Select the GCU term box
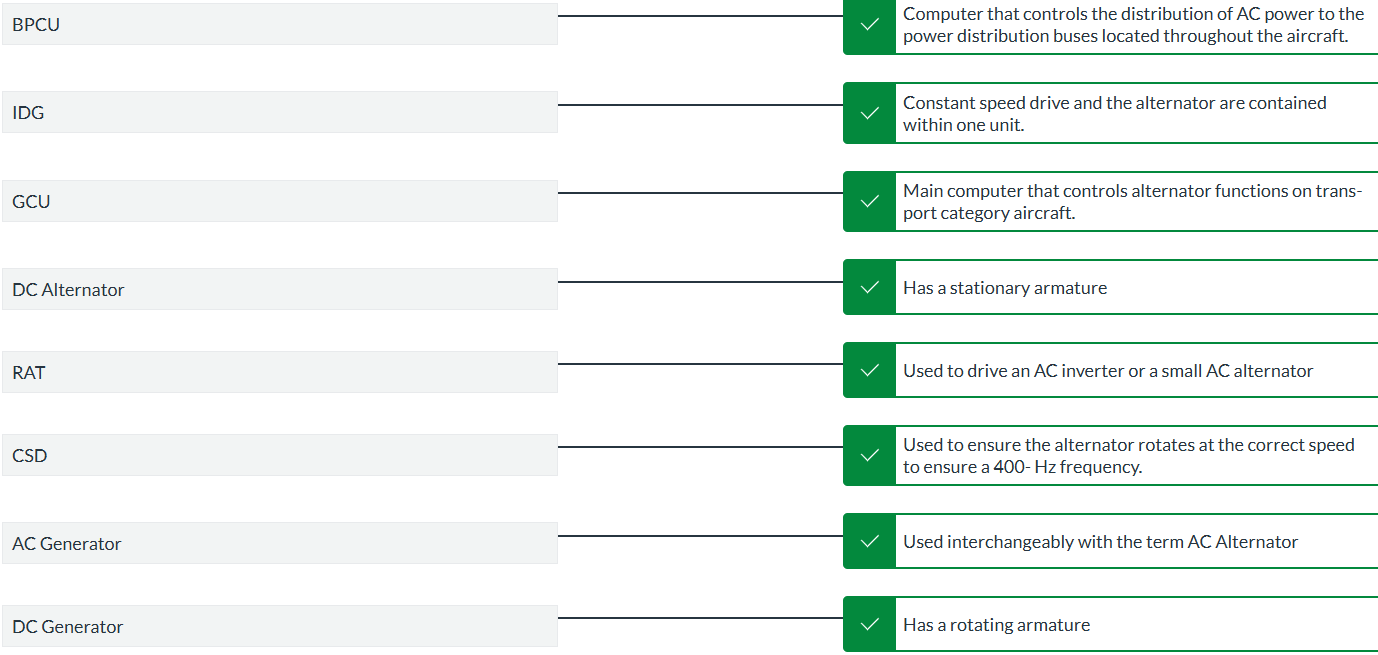 (280, 201)
